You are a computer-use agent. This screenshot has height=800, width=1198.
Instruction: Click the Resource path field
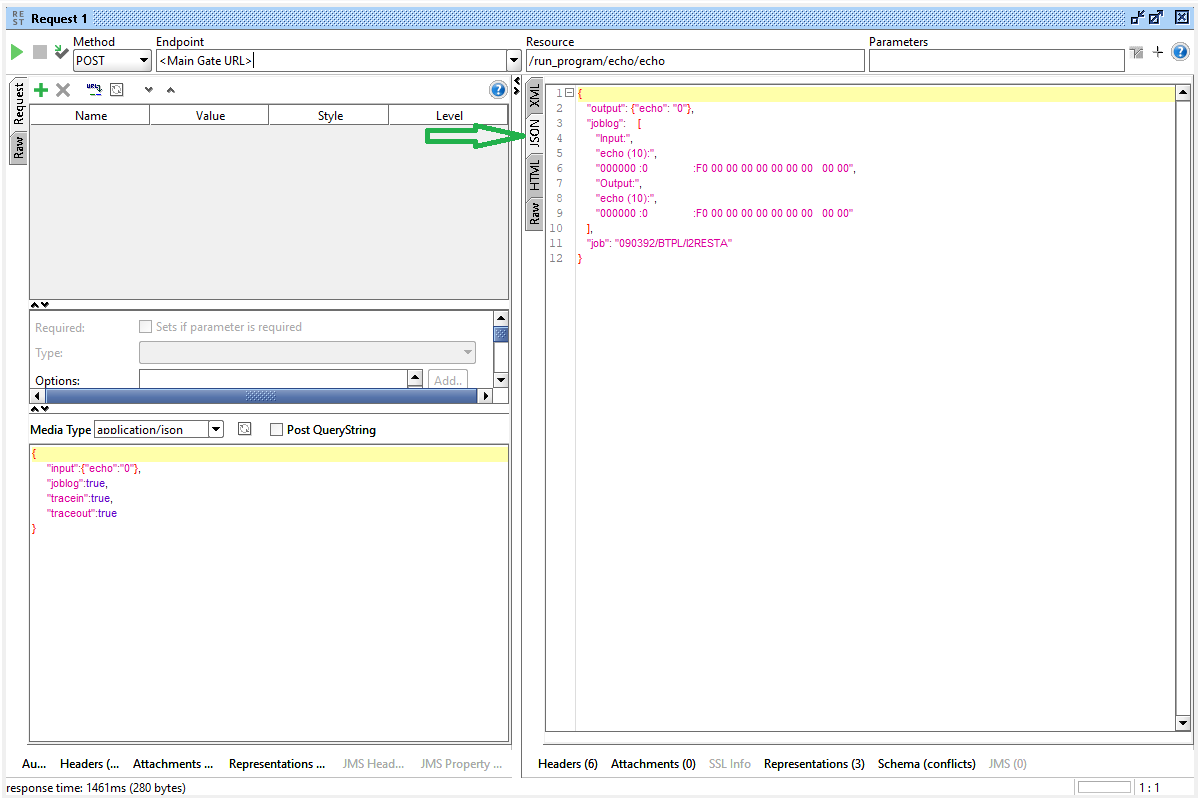pos(695,60)
